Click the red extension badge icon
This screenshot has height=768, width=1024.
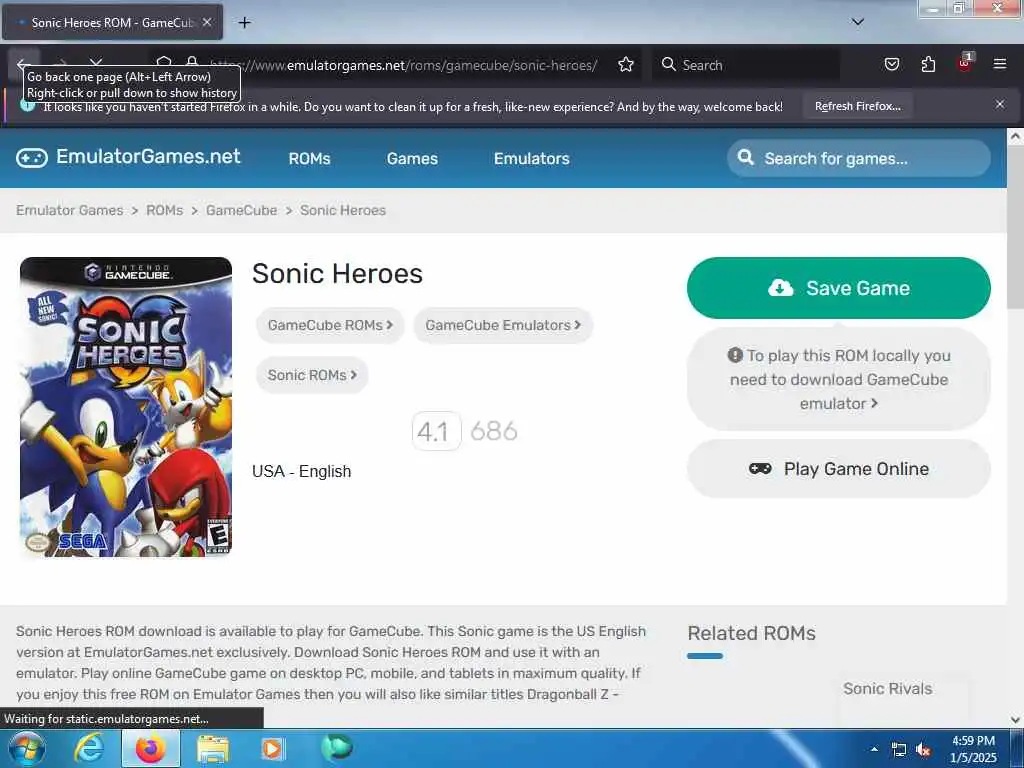click(x=965, y=63)
